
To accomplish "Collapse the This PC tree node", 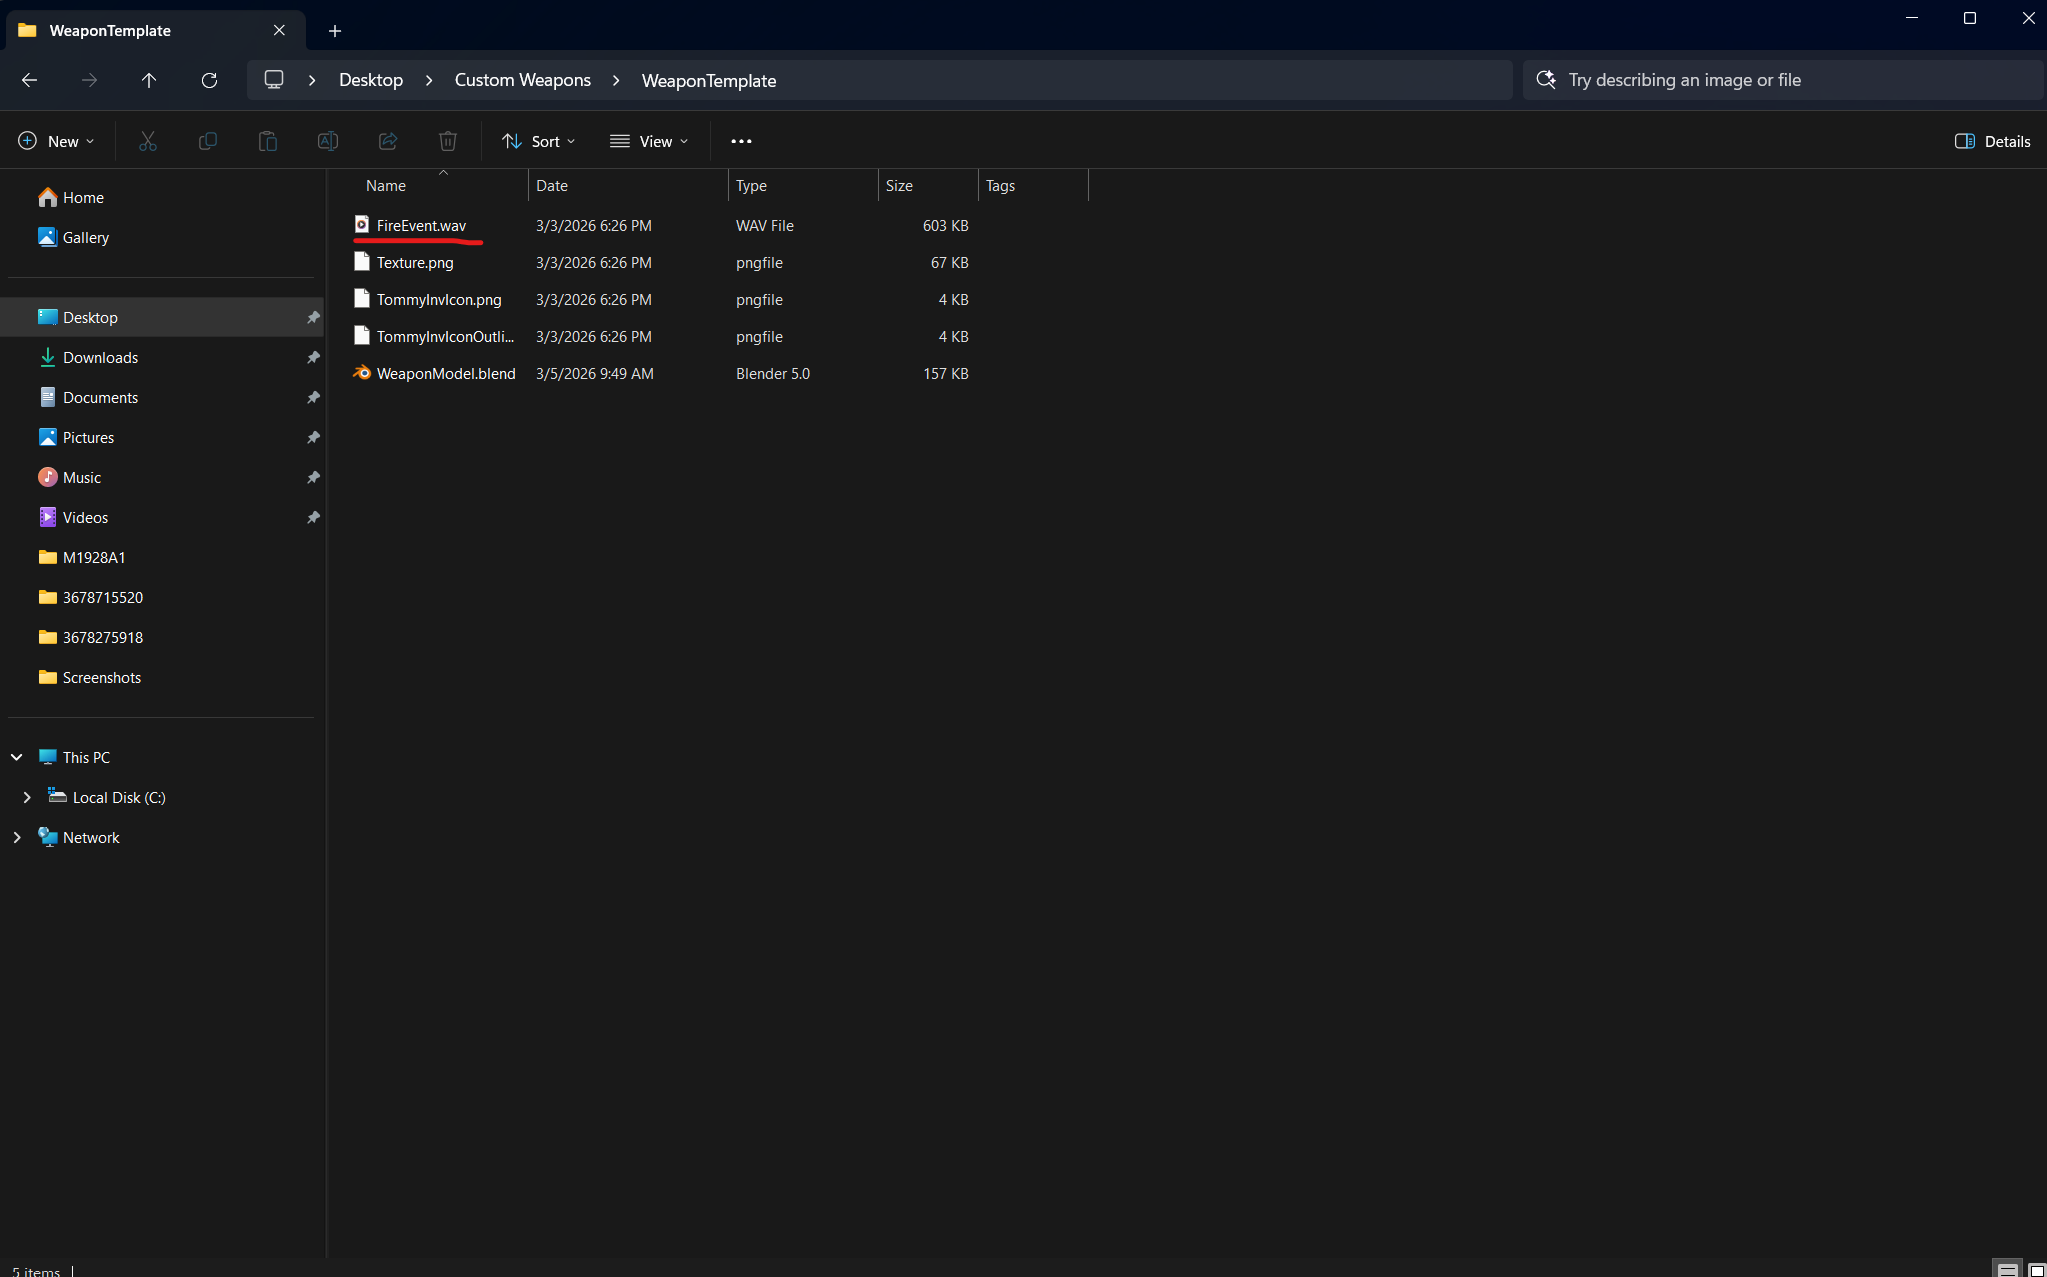I will coord(17,757).
